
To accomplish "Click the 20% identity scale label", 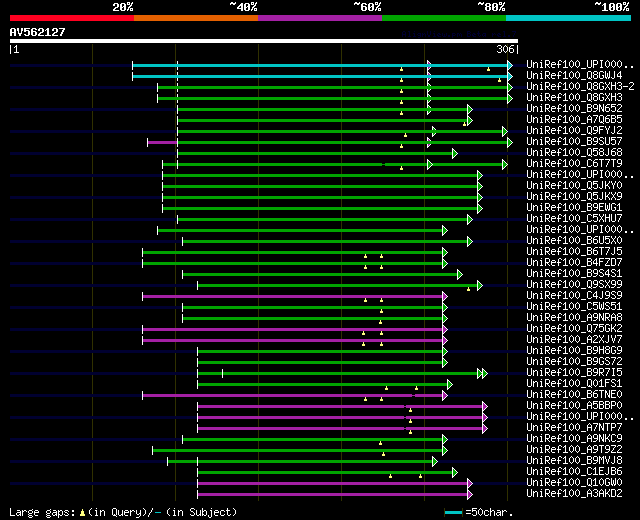I will 123,7.
